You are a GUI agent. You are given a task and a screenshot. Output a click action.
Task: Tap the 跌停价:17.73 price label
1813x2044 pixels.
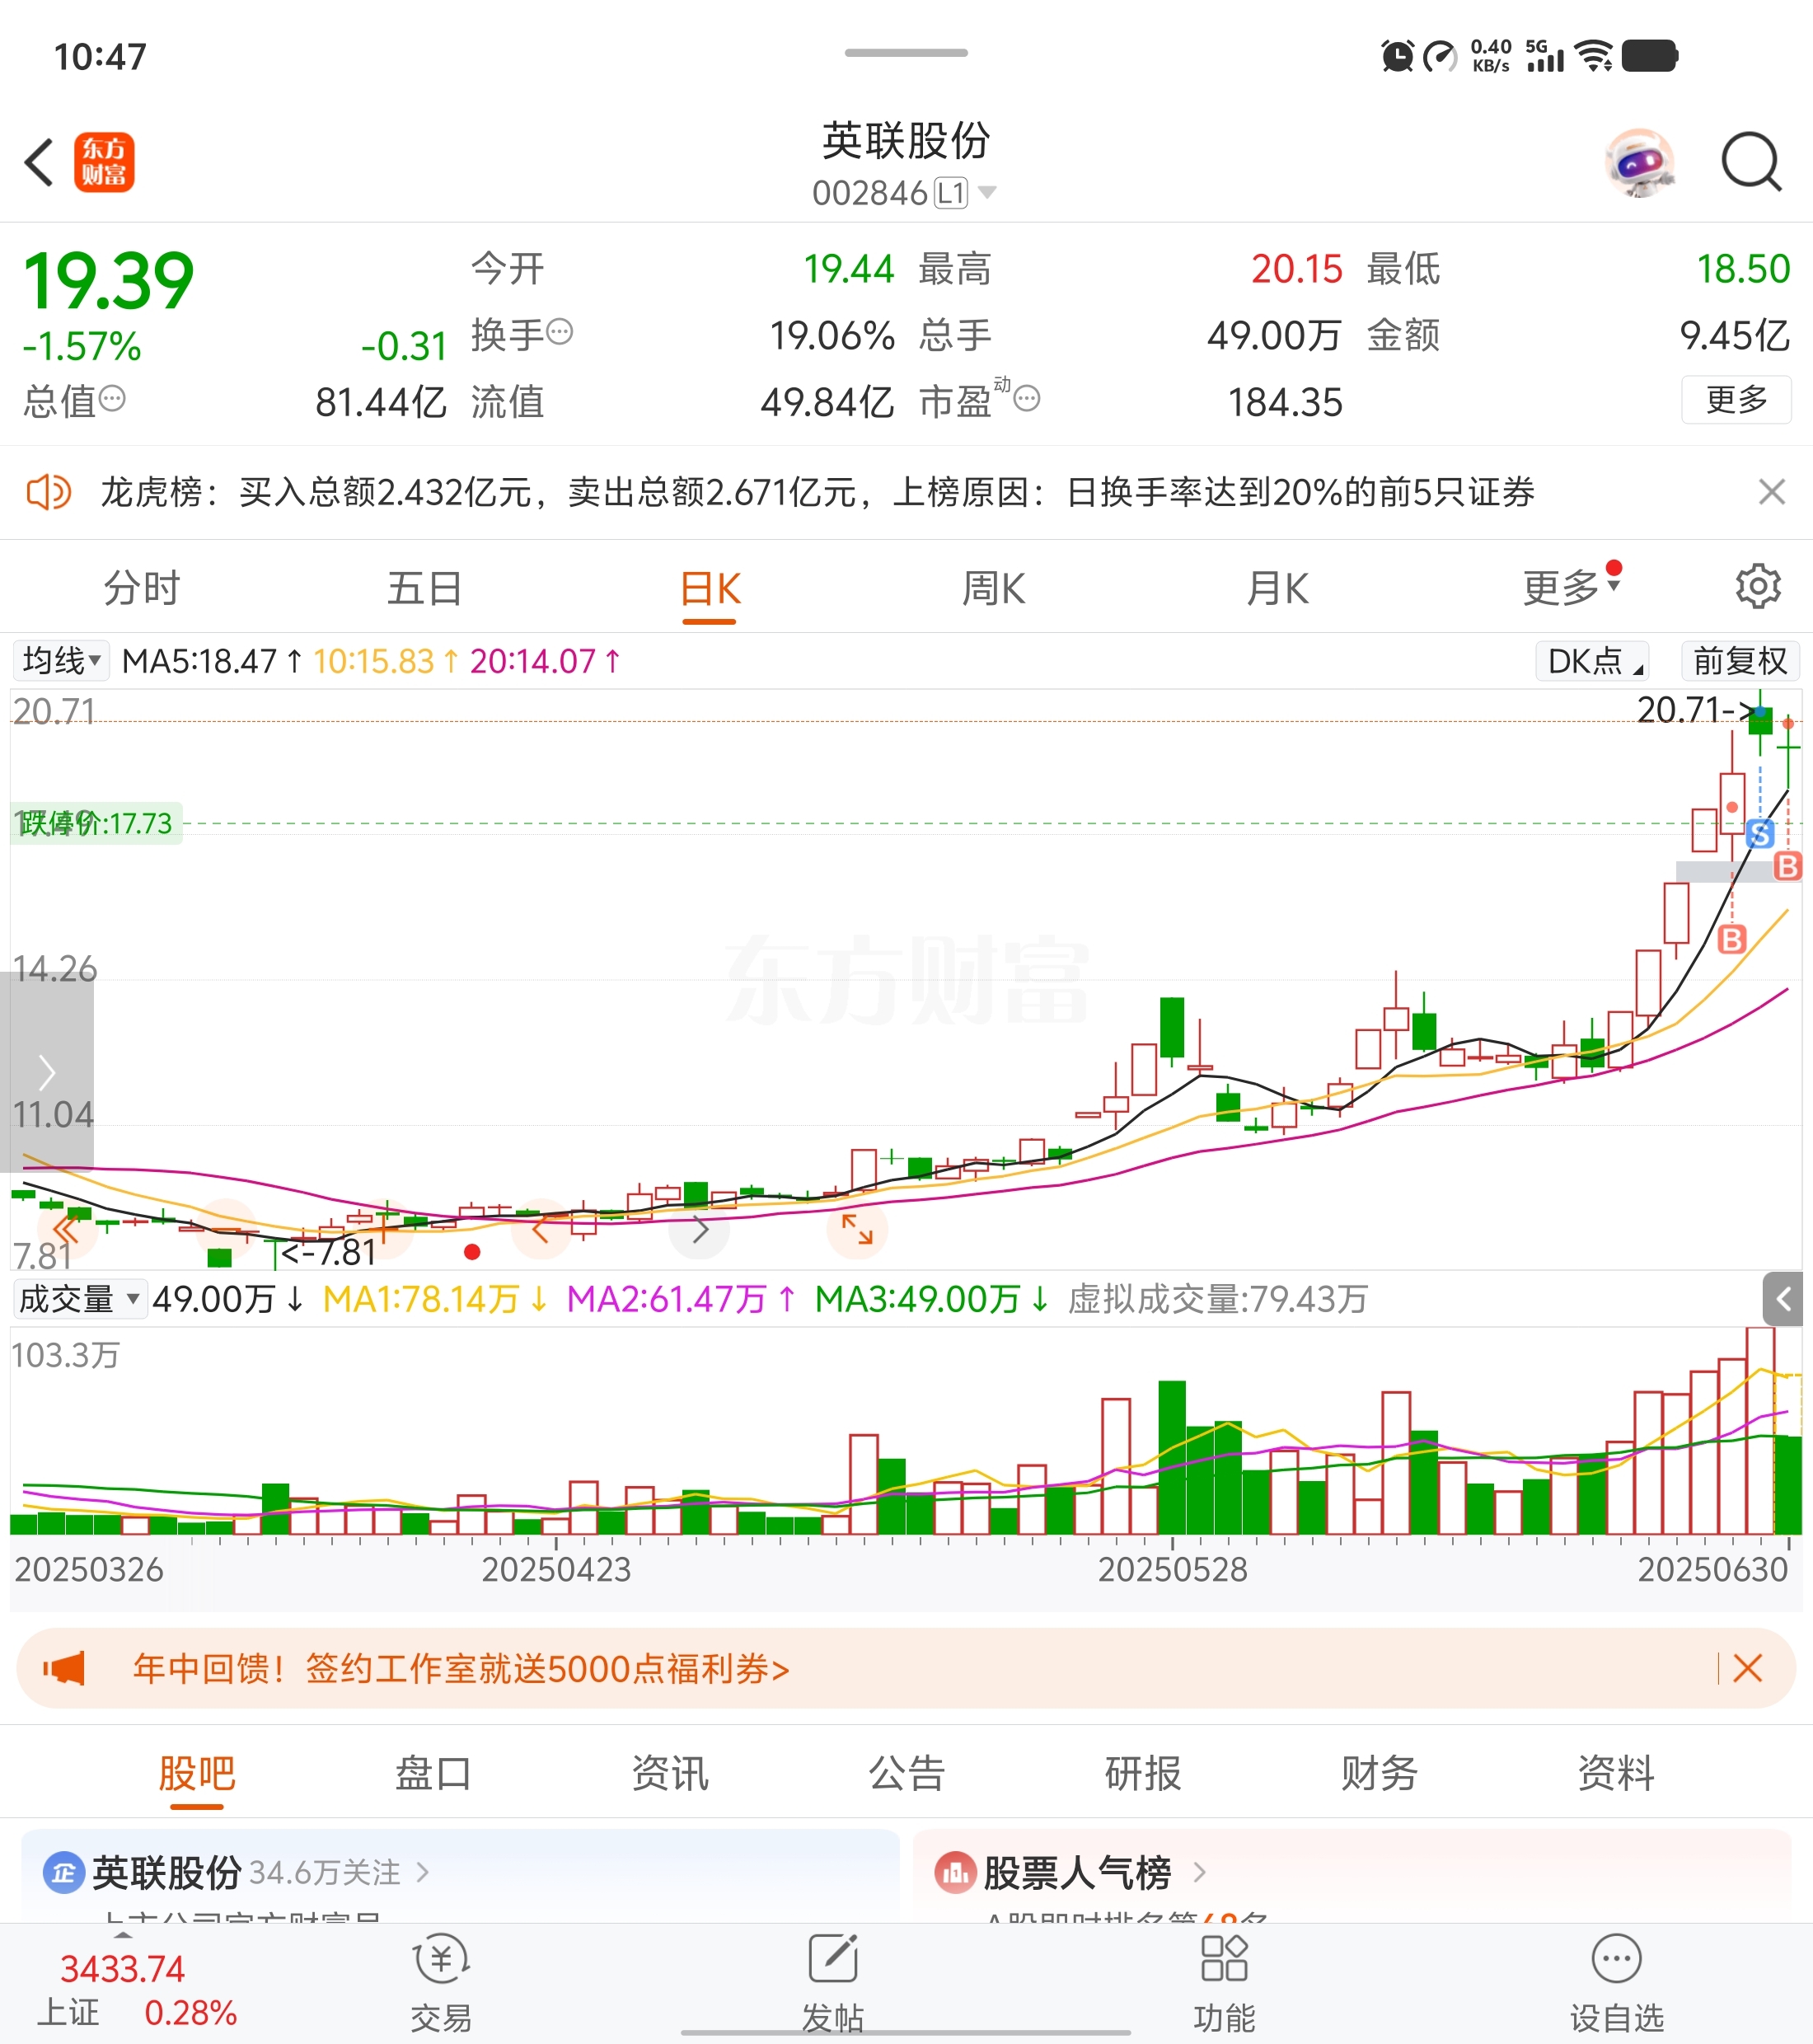pyautogui.click(x=96, y=823)
